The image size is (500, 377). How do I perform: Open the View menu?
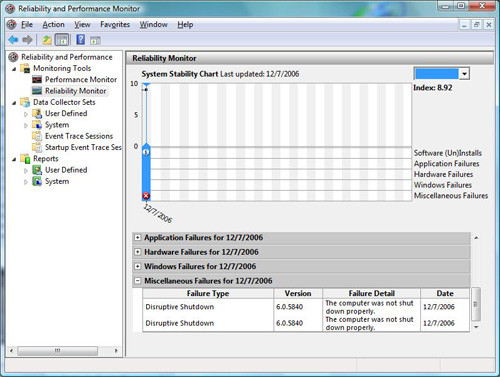pyautogui.click(x=82, y=24)
